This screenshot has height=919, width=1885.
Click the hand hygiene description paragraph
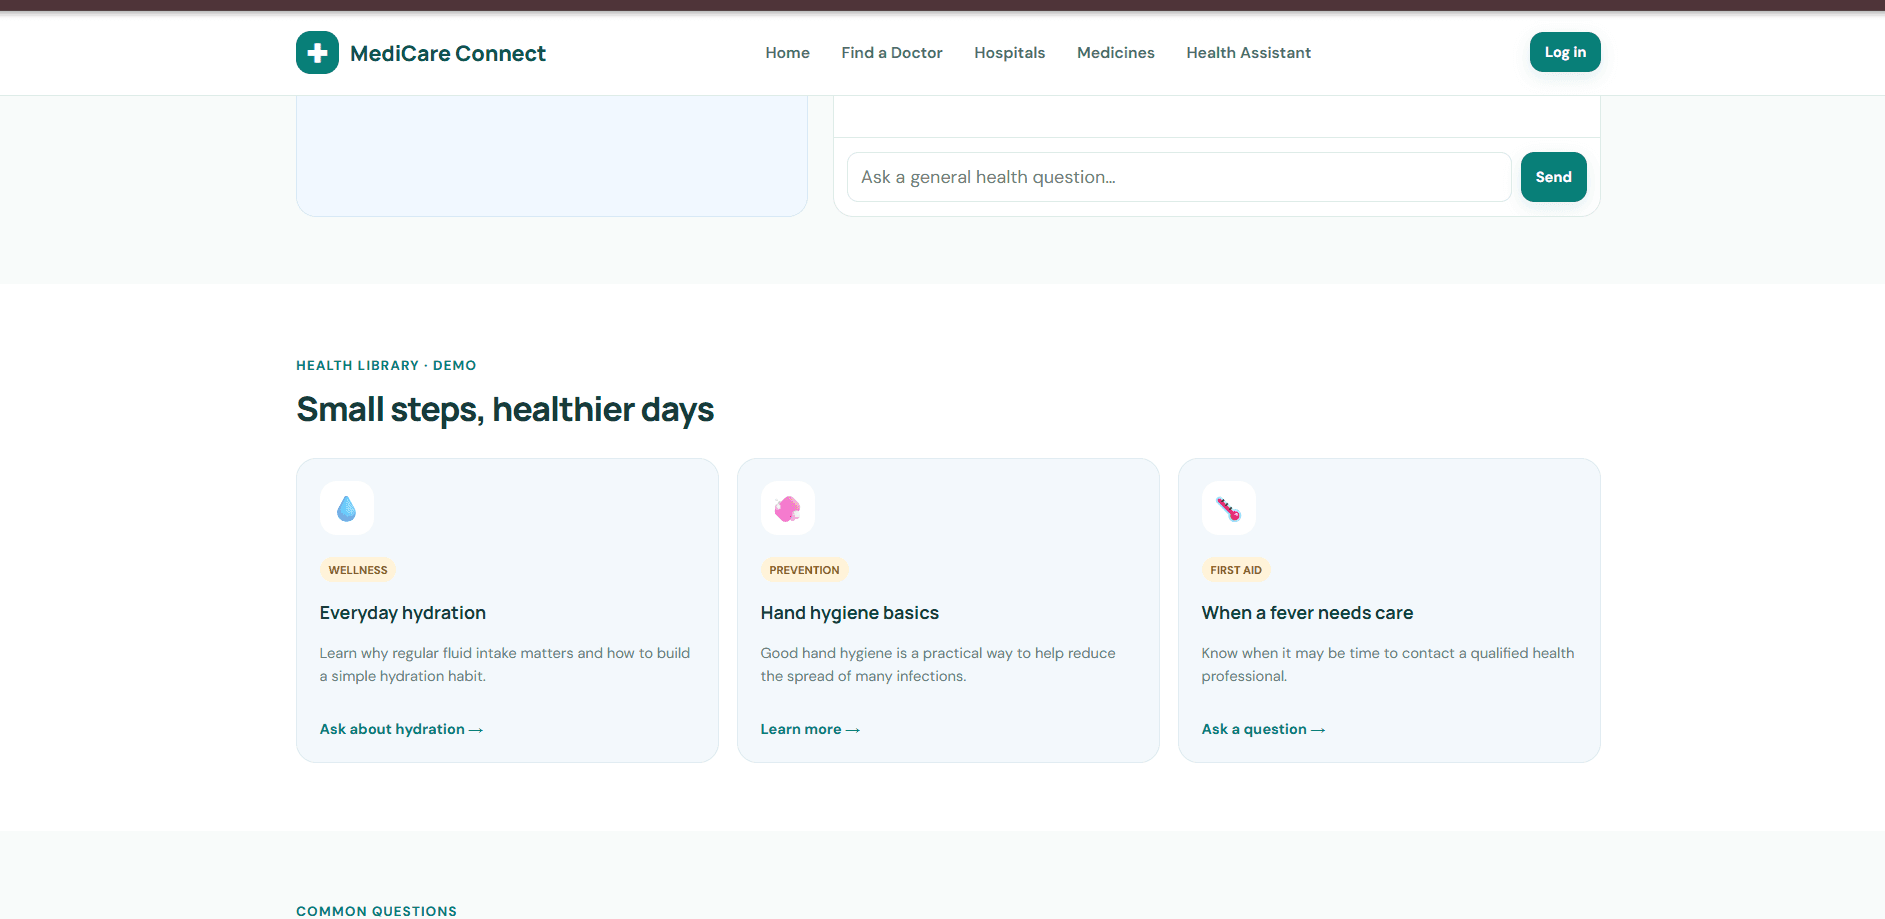click(x=938, y=665)
